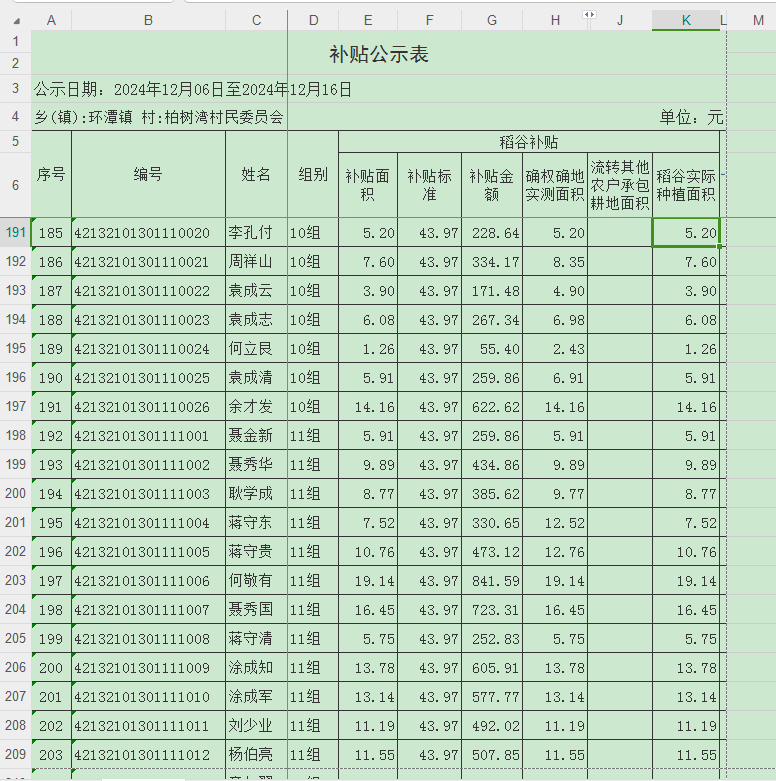The image size is (776, 781).
Task: Click sequence number cell 203
Action: point(51,754)
